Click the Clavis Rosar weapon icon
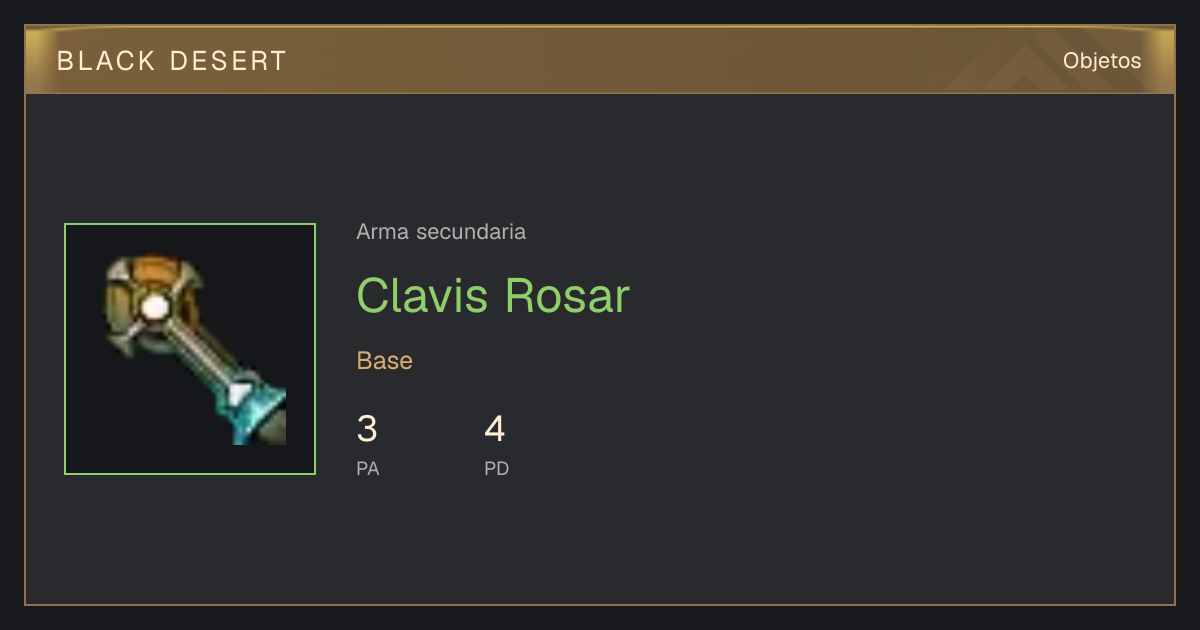Image resolution: width=1200 pixels, height=630 pixels. point(197,349)
